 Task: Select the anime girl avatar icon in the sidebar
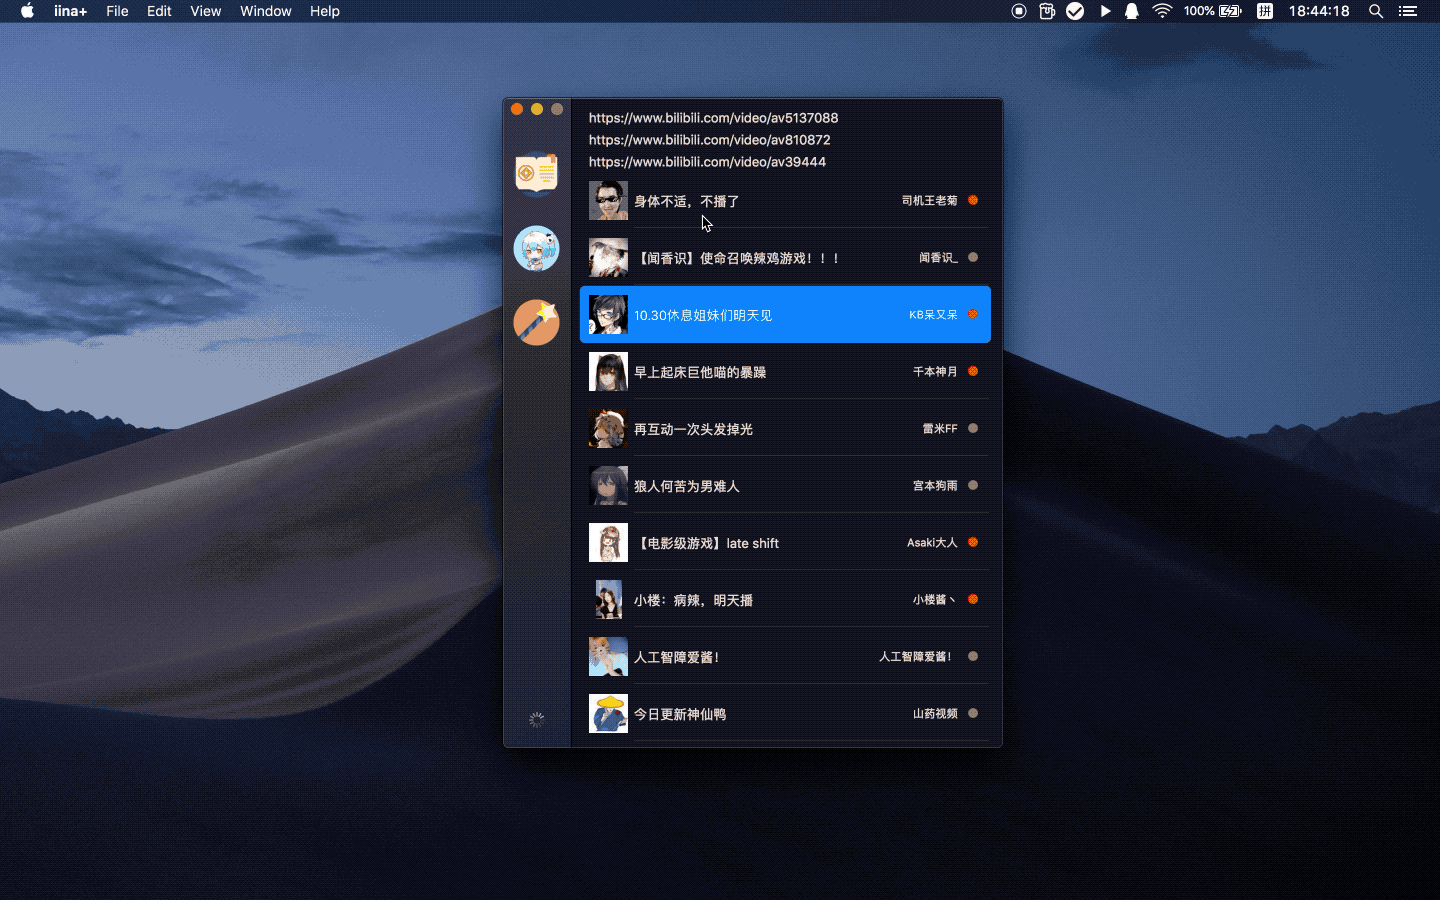point(537,248)
